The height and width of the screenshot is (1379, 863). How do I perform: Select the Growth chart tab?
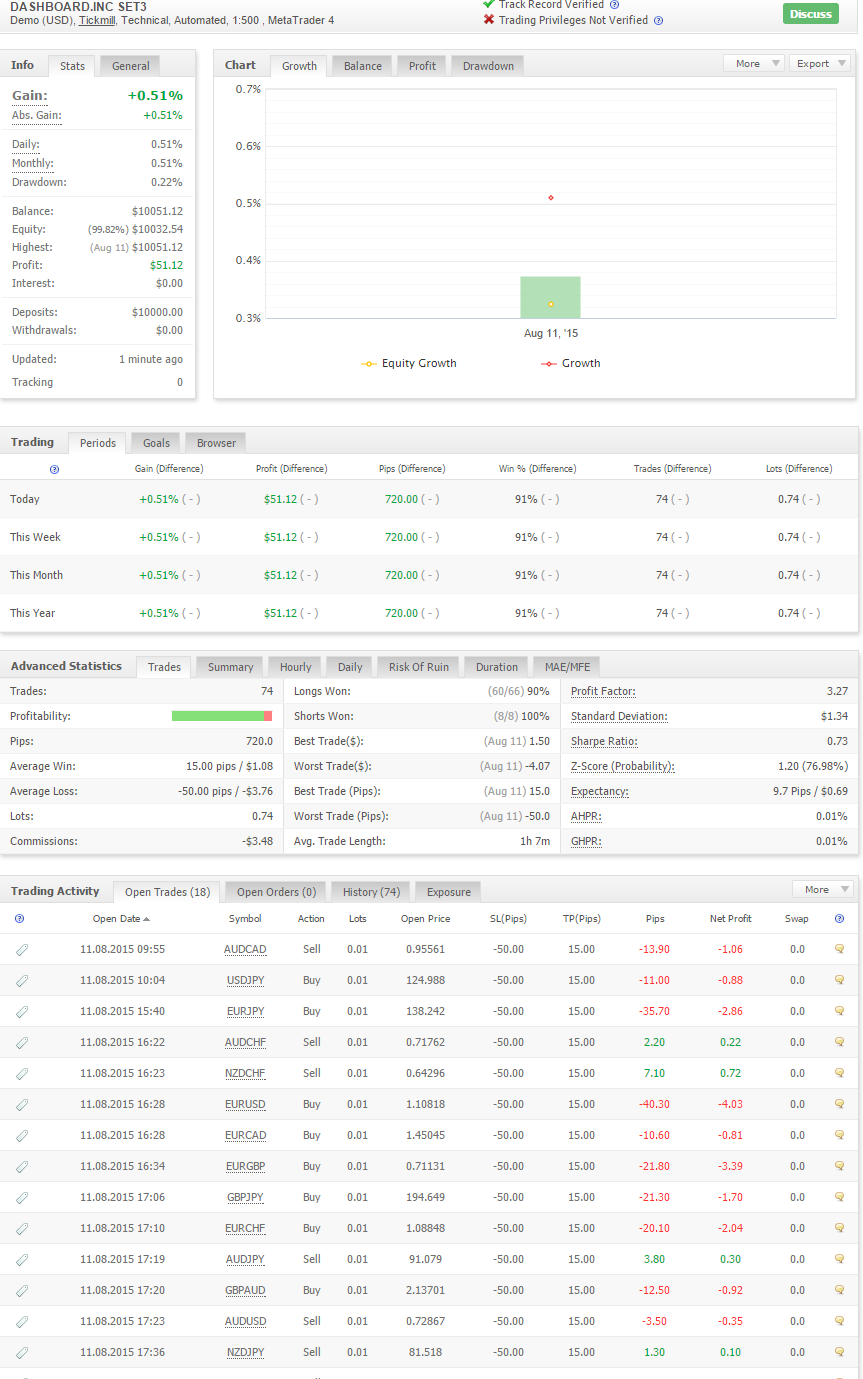pyautogui.click(x=299, y=66)
